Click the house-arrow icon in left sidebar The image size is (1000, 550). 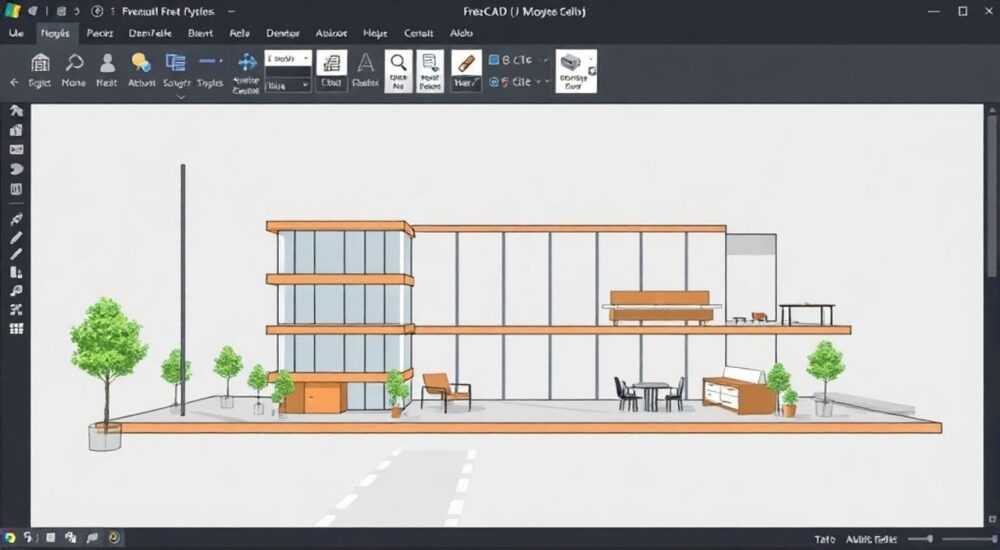coord(16,111)
